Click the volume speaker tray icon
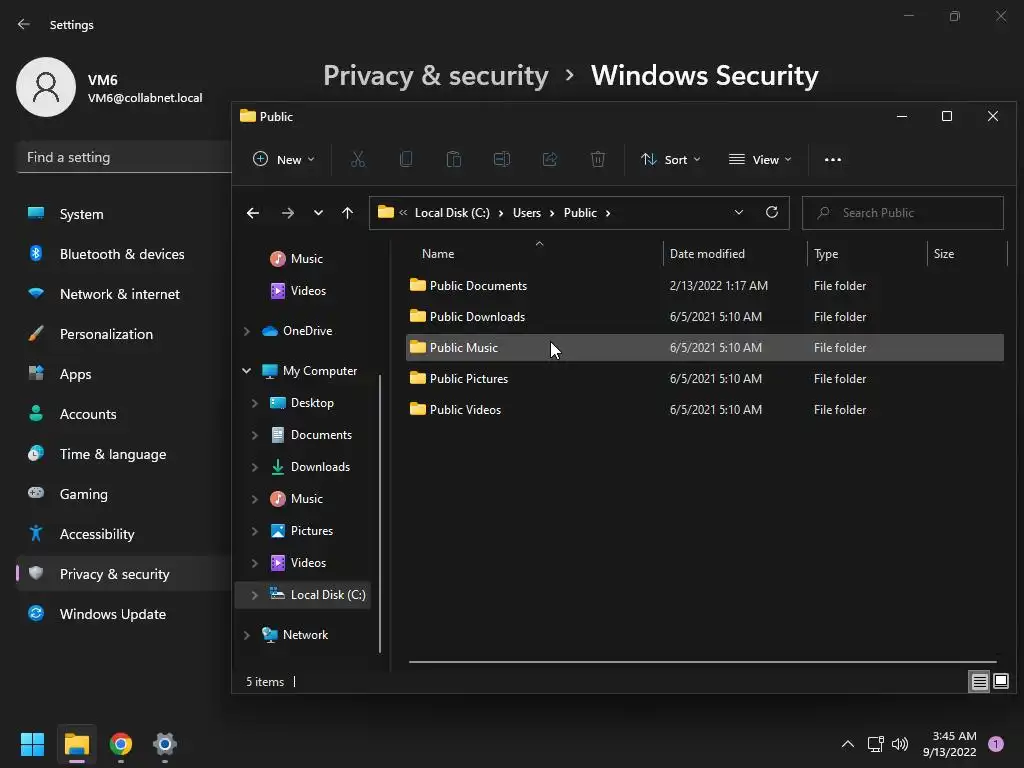The image size is (1024, 768). [900, 744]
